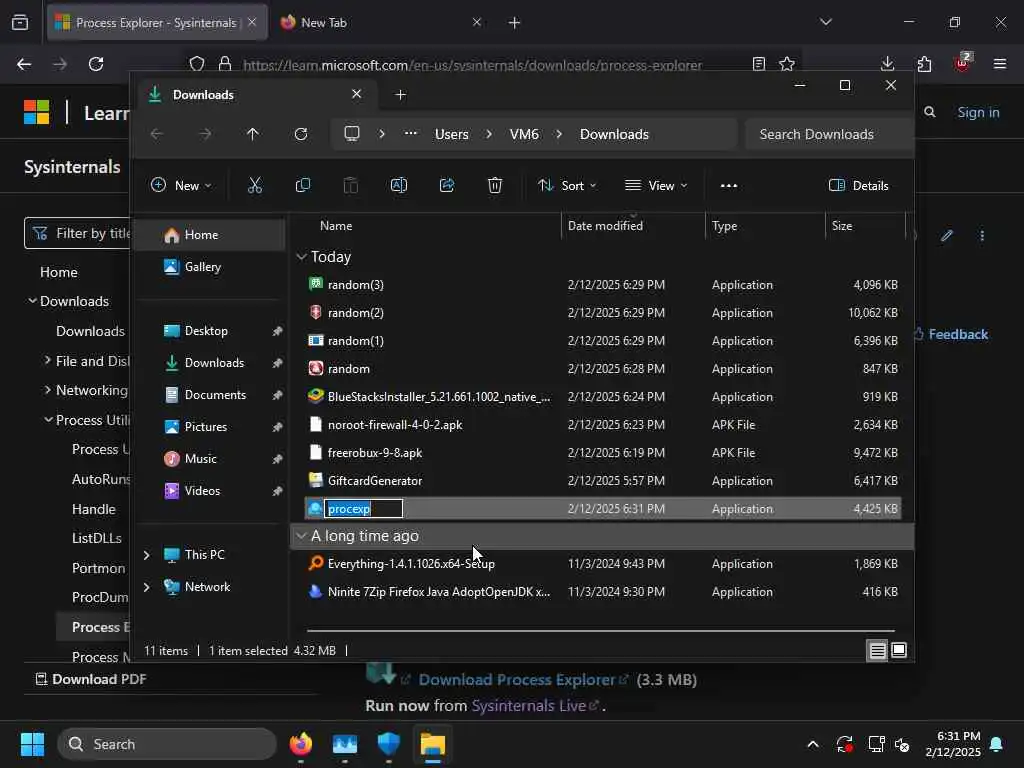Show hidden system tray icons chevron
Viewport: 1024px width, 768px height.
click(x=813, y=744)
